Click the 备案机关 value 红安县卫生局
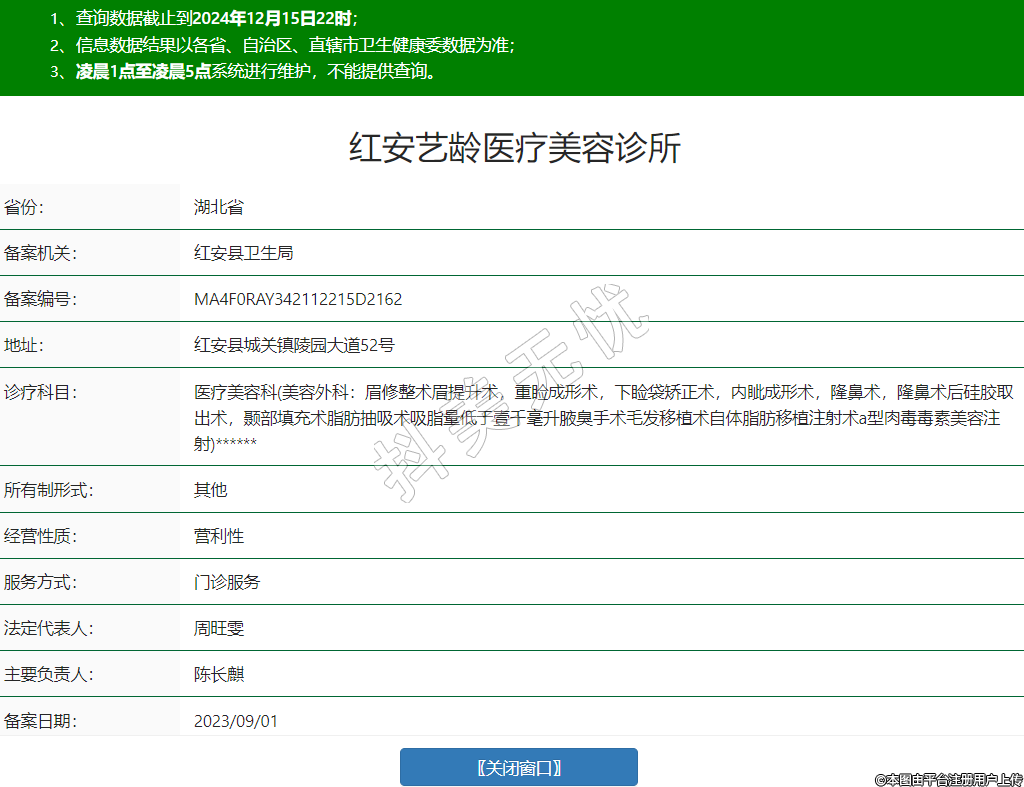 pos(243,254)
